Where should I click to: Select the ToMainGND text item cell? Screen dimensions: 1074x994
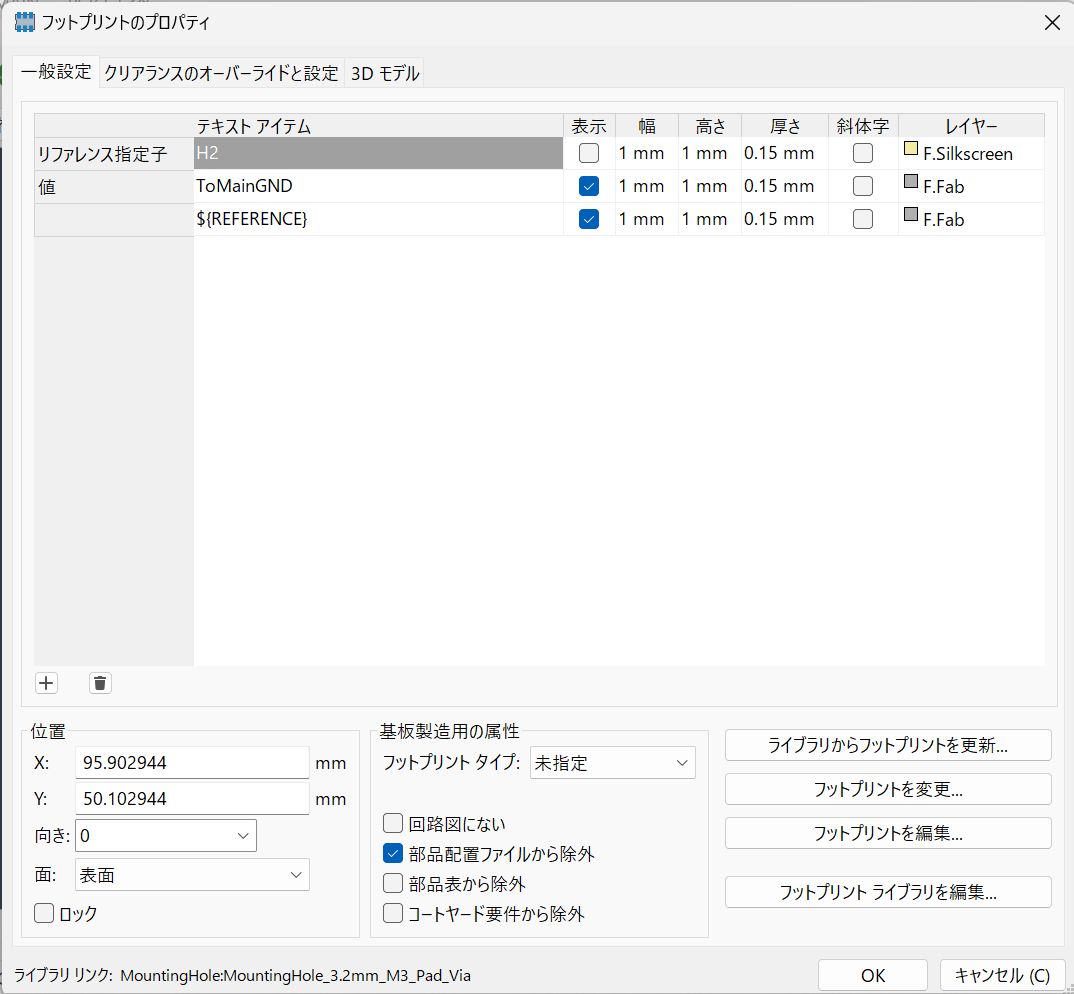[378, 186]
